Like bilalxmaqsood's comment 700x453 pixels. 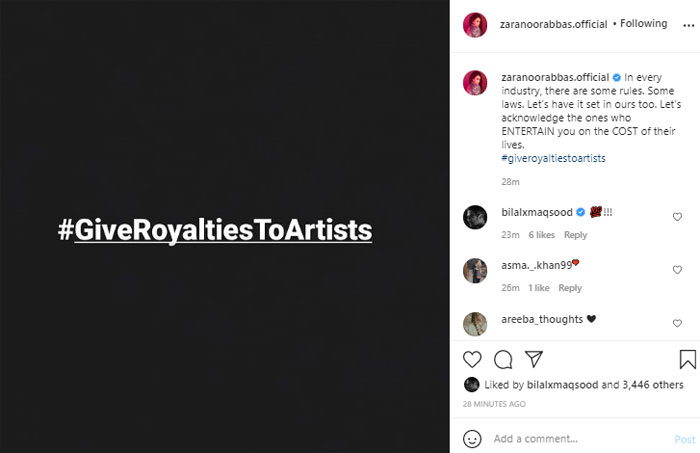point(677,217)
